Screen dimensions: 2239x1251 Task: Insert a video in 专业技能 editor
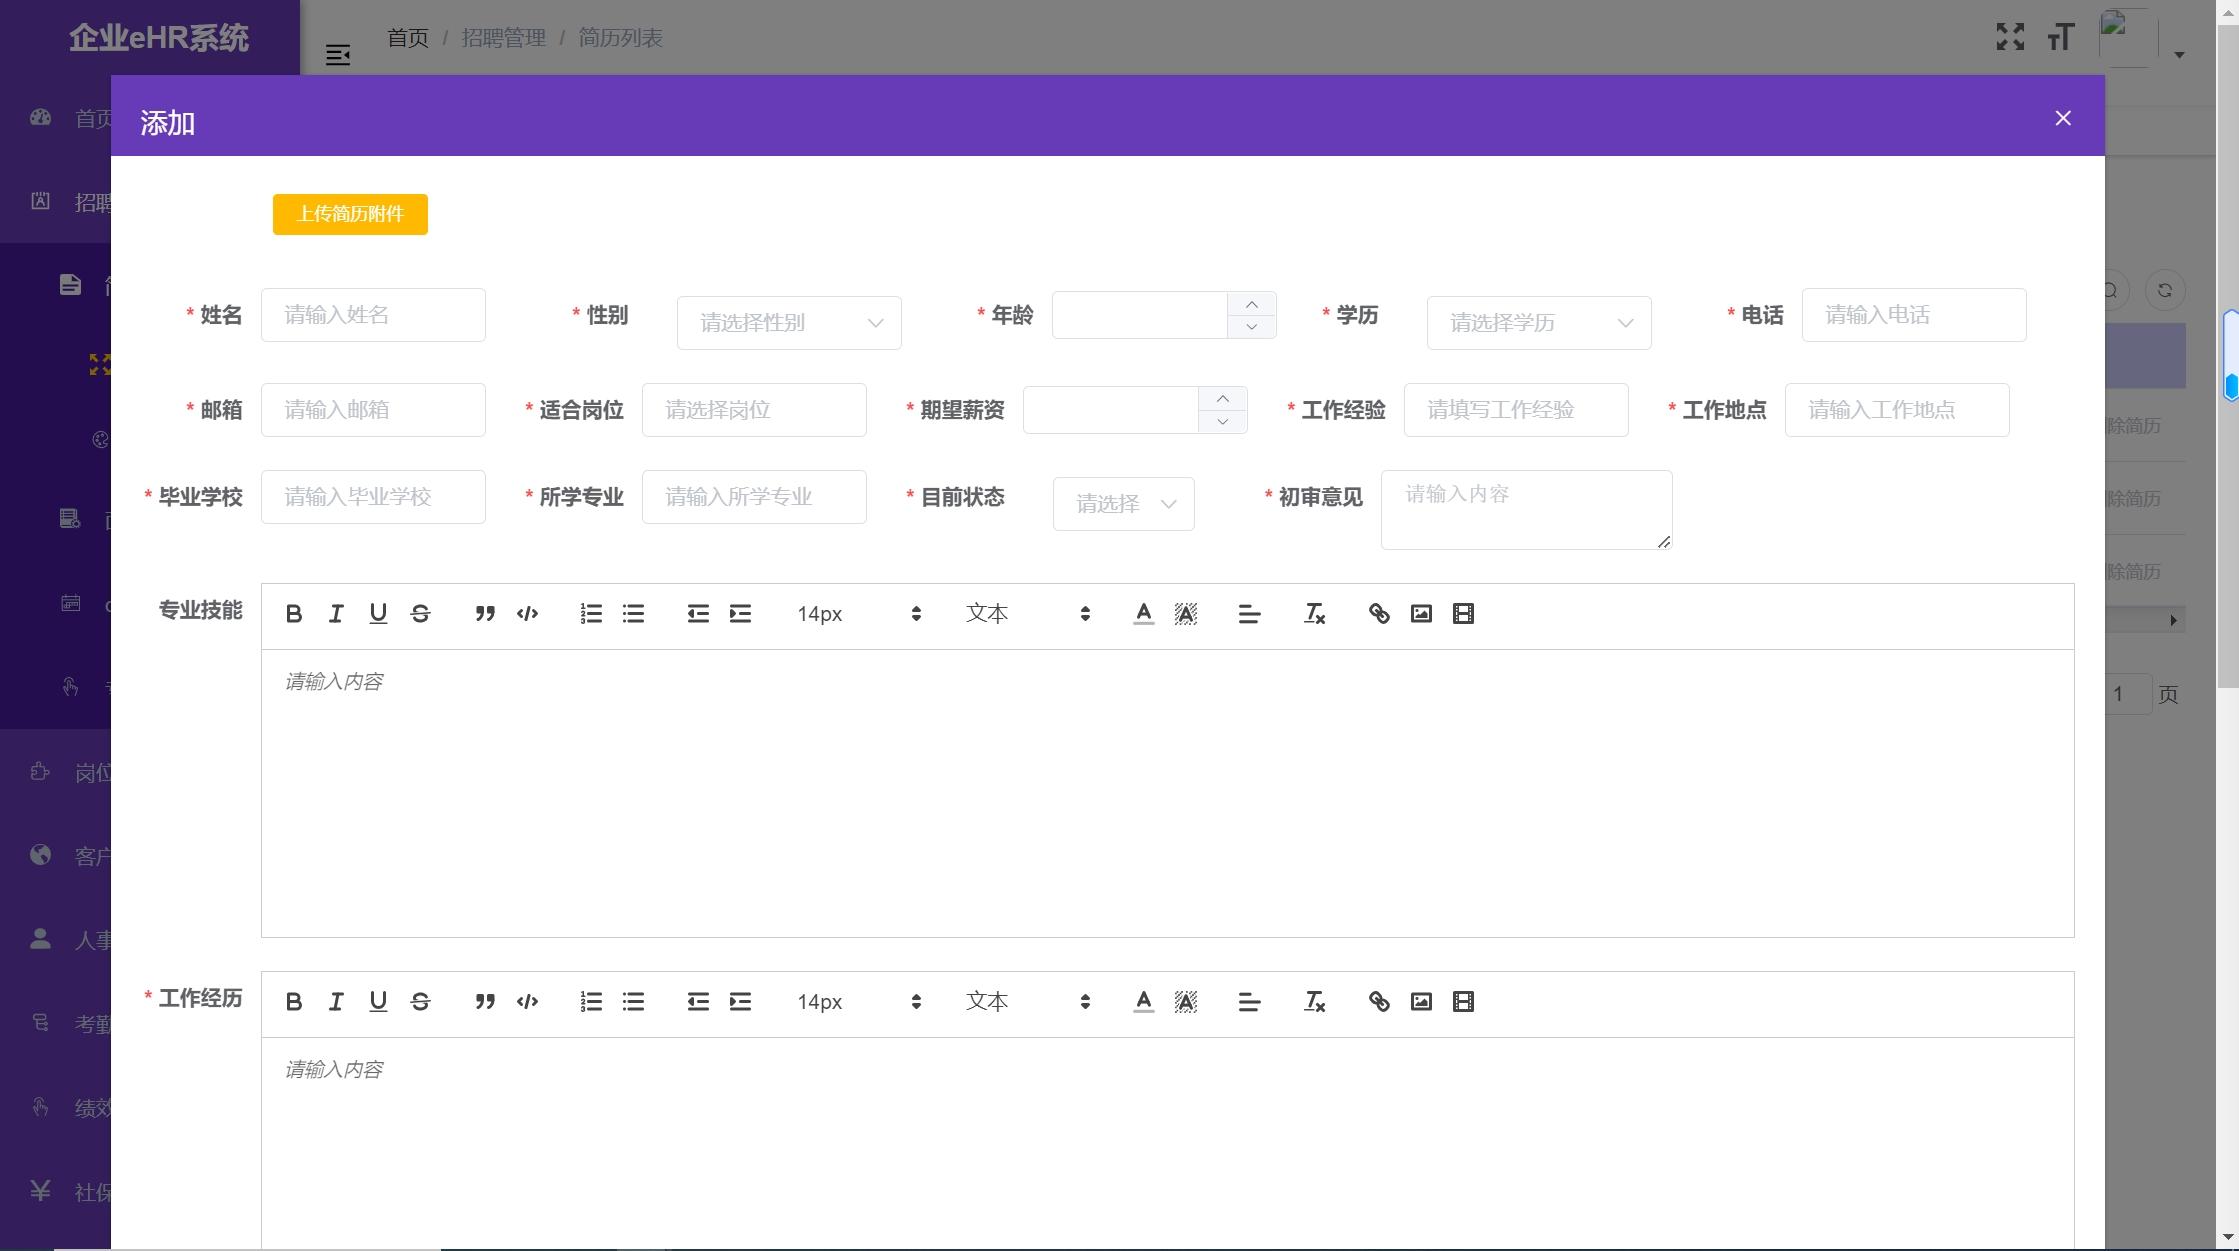[1464, 613]
